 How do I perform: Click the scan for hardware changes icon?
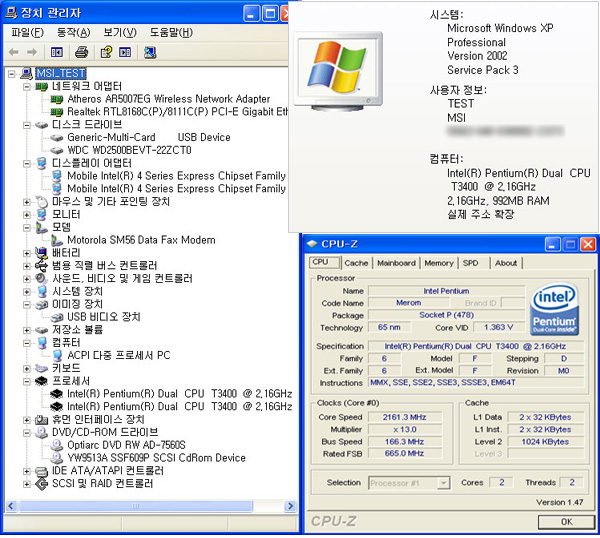(150, 52)
